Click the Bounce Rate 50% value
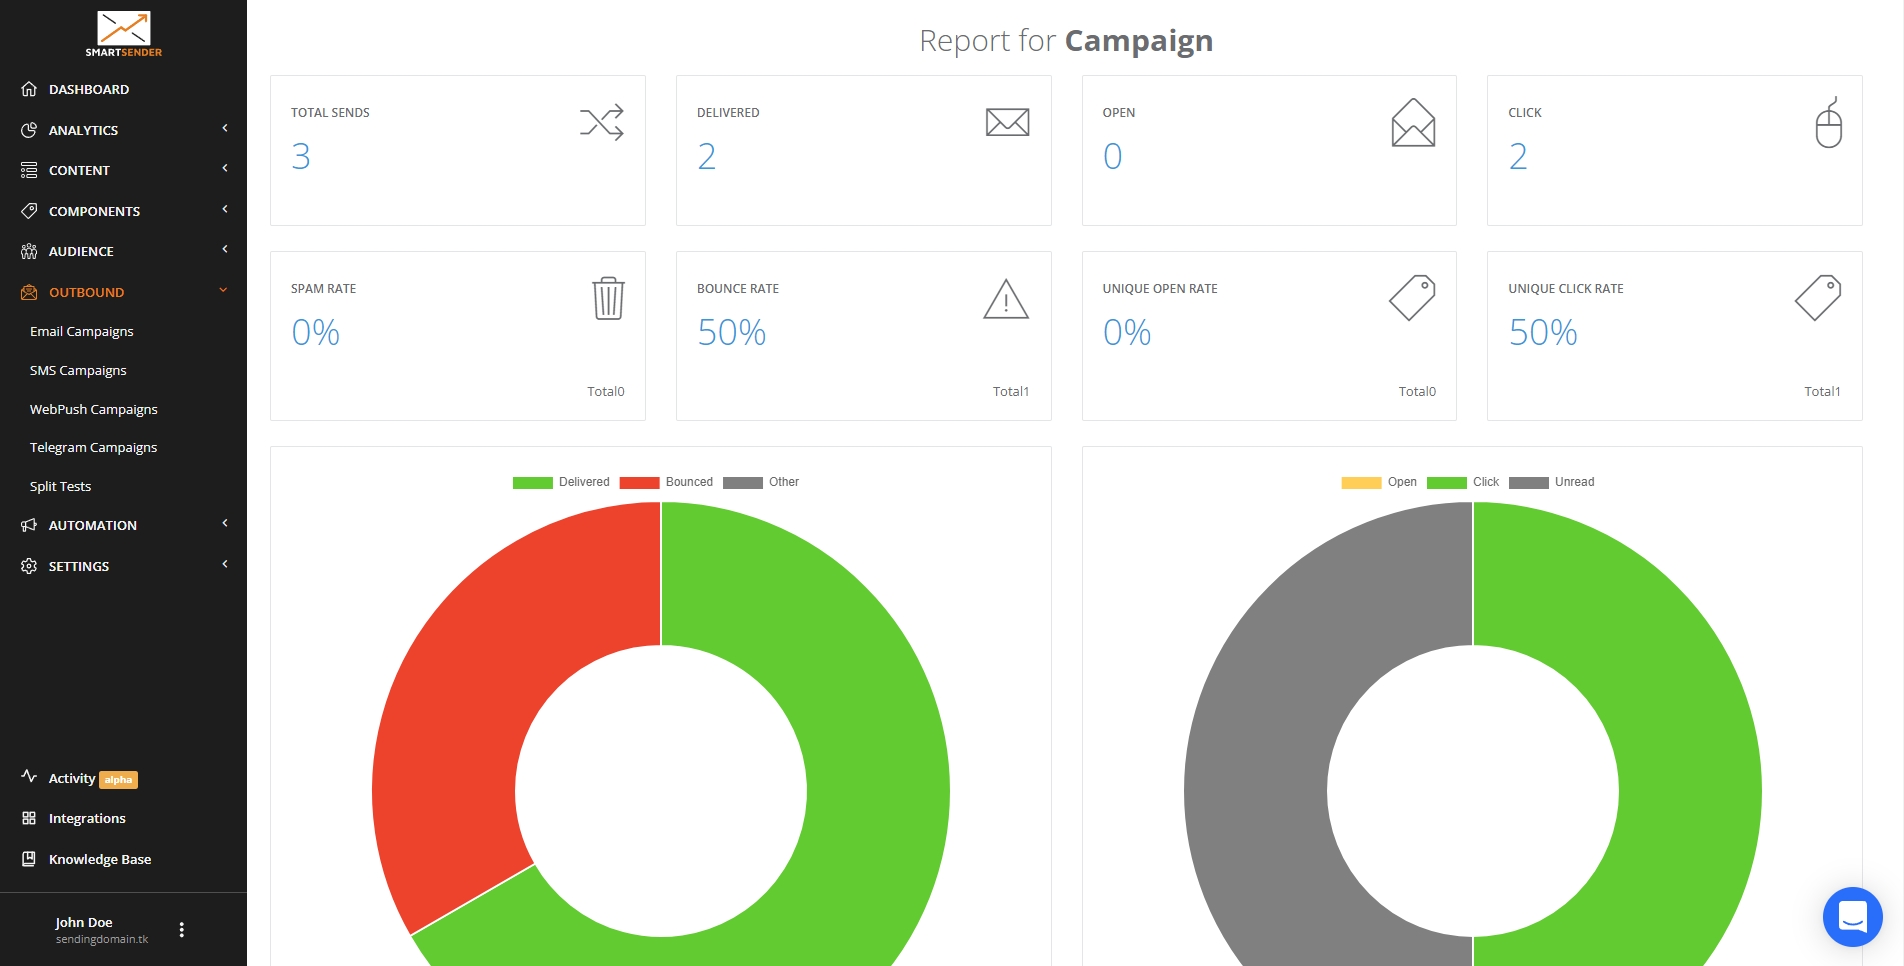The height and width of the screenshot is (966, 1904). pyautogui.click(x=732, y=332)
